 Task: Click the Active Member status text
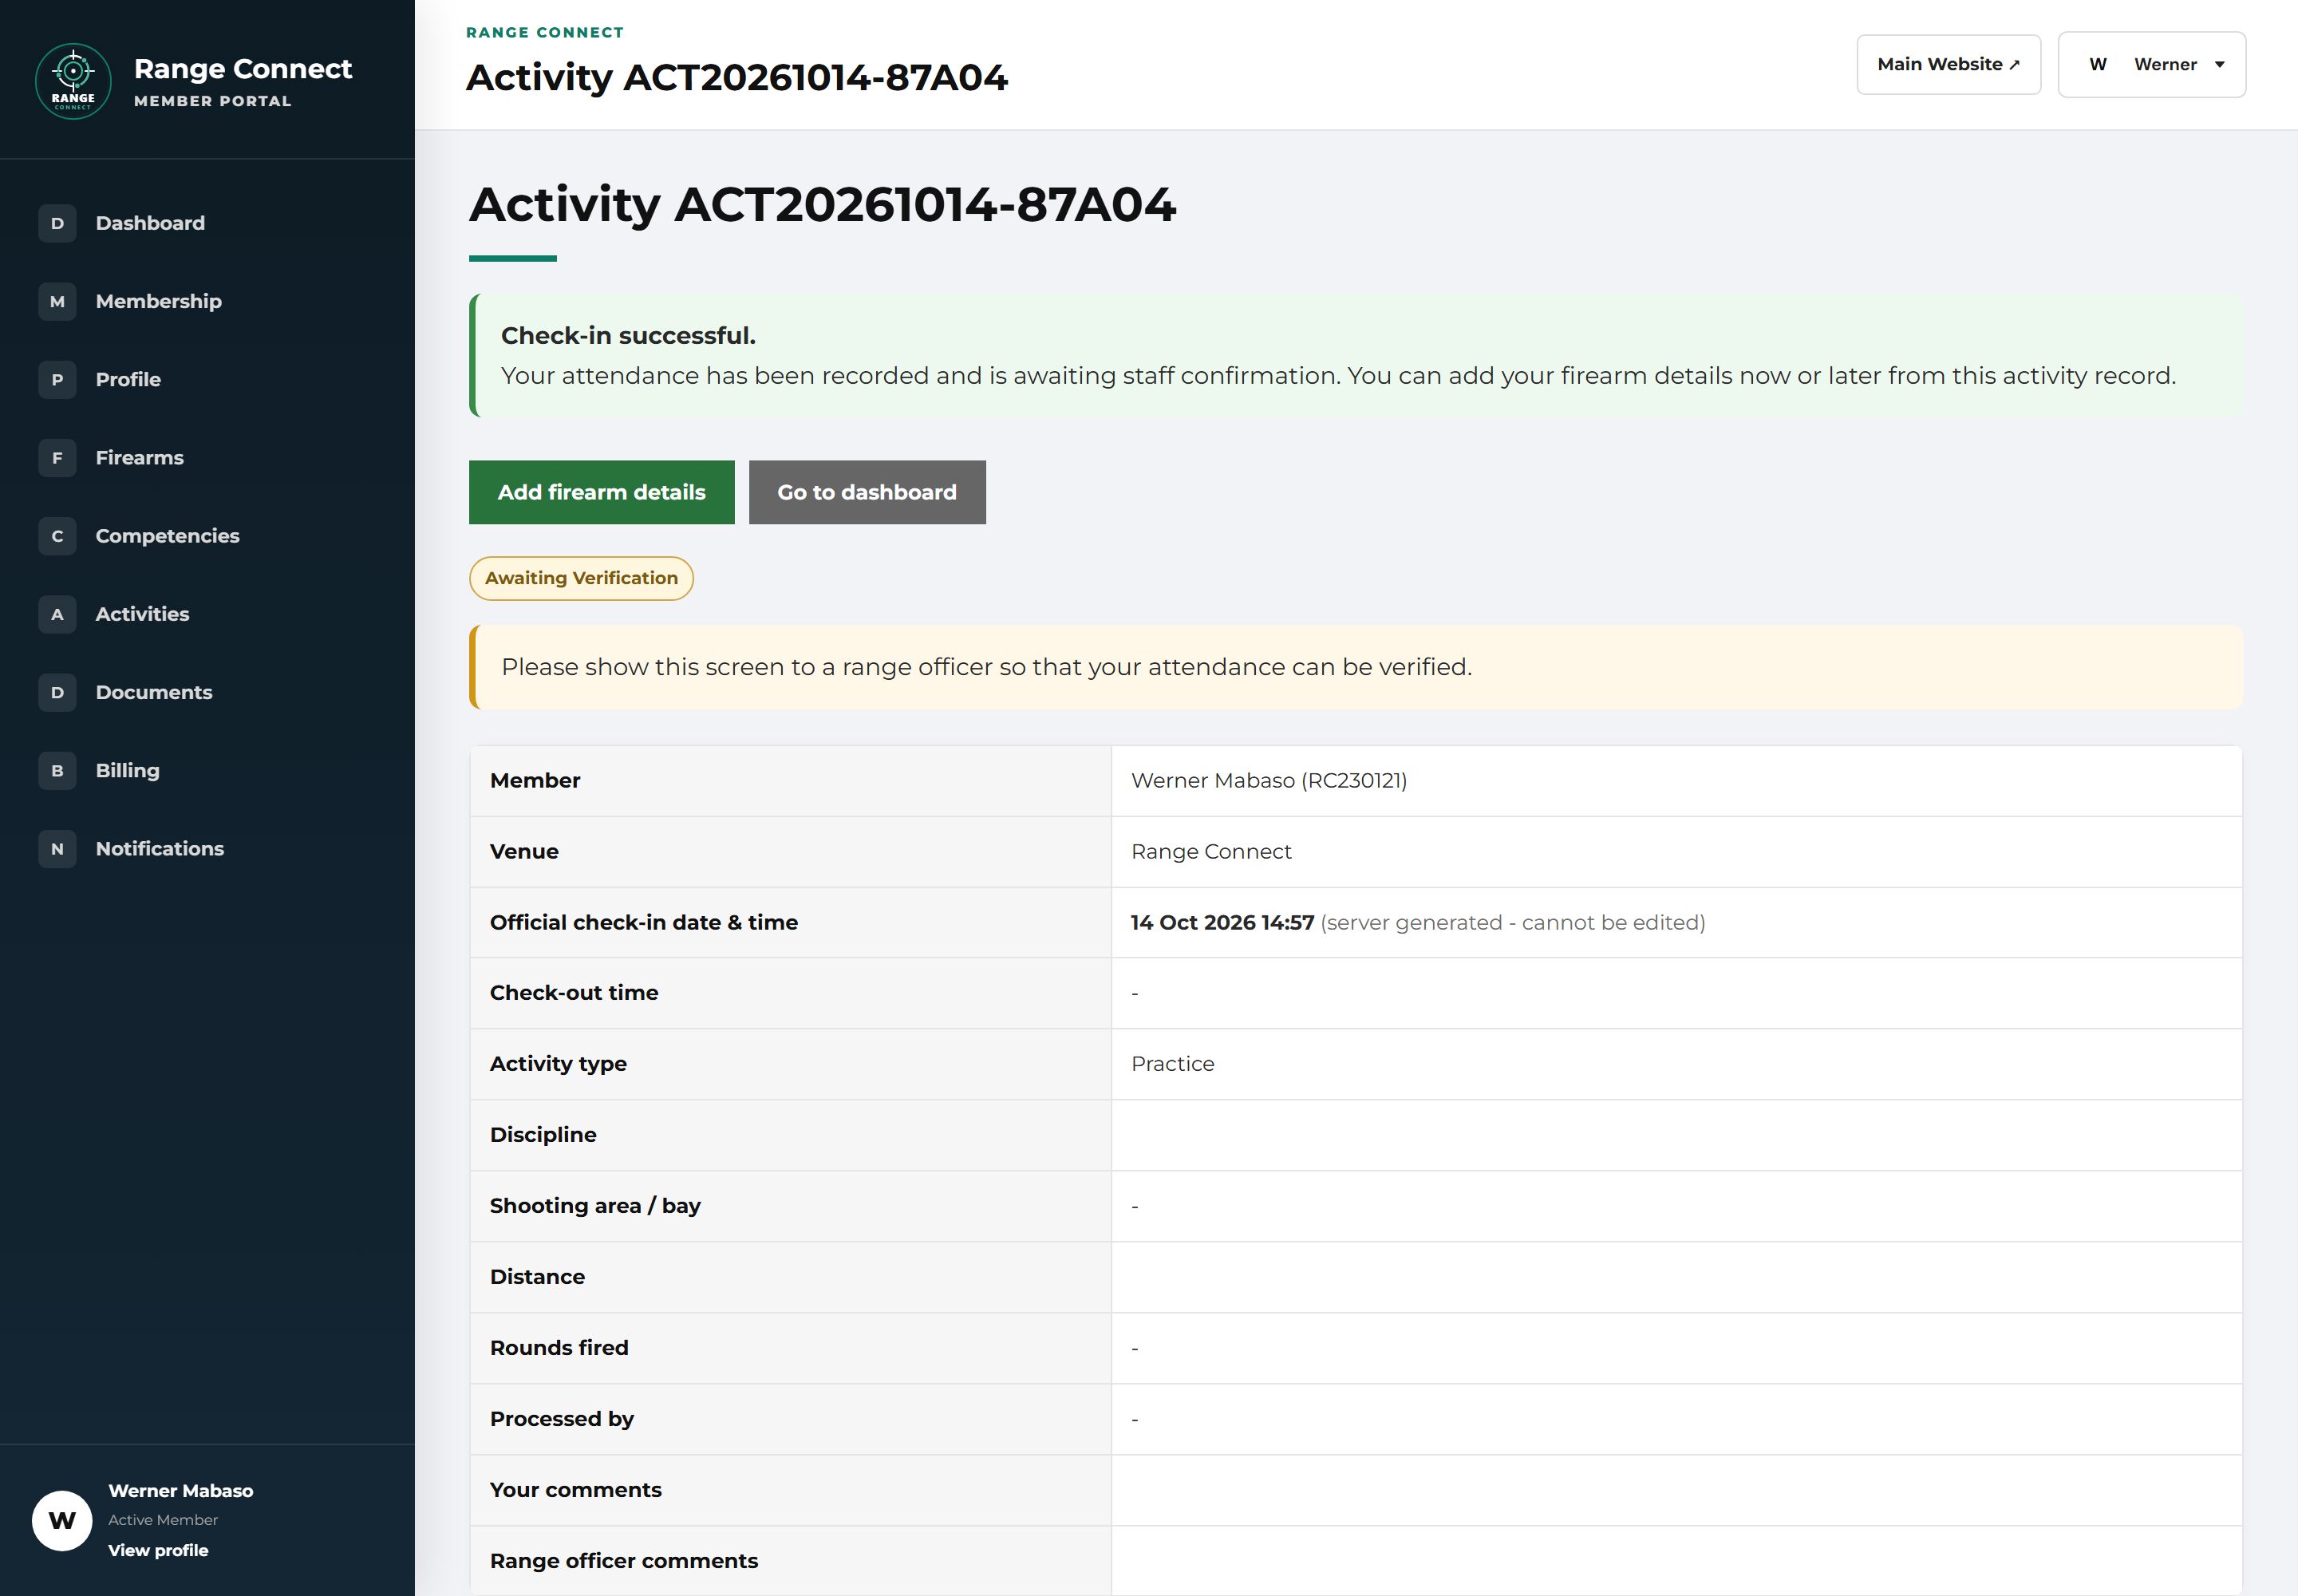[163, 1520]
